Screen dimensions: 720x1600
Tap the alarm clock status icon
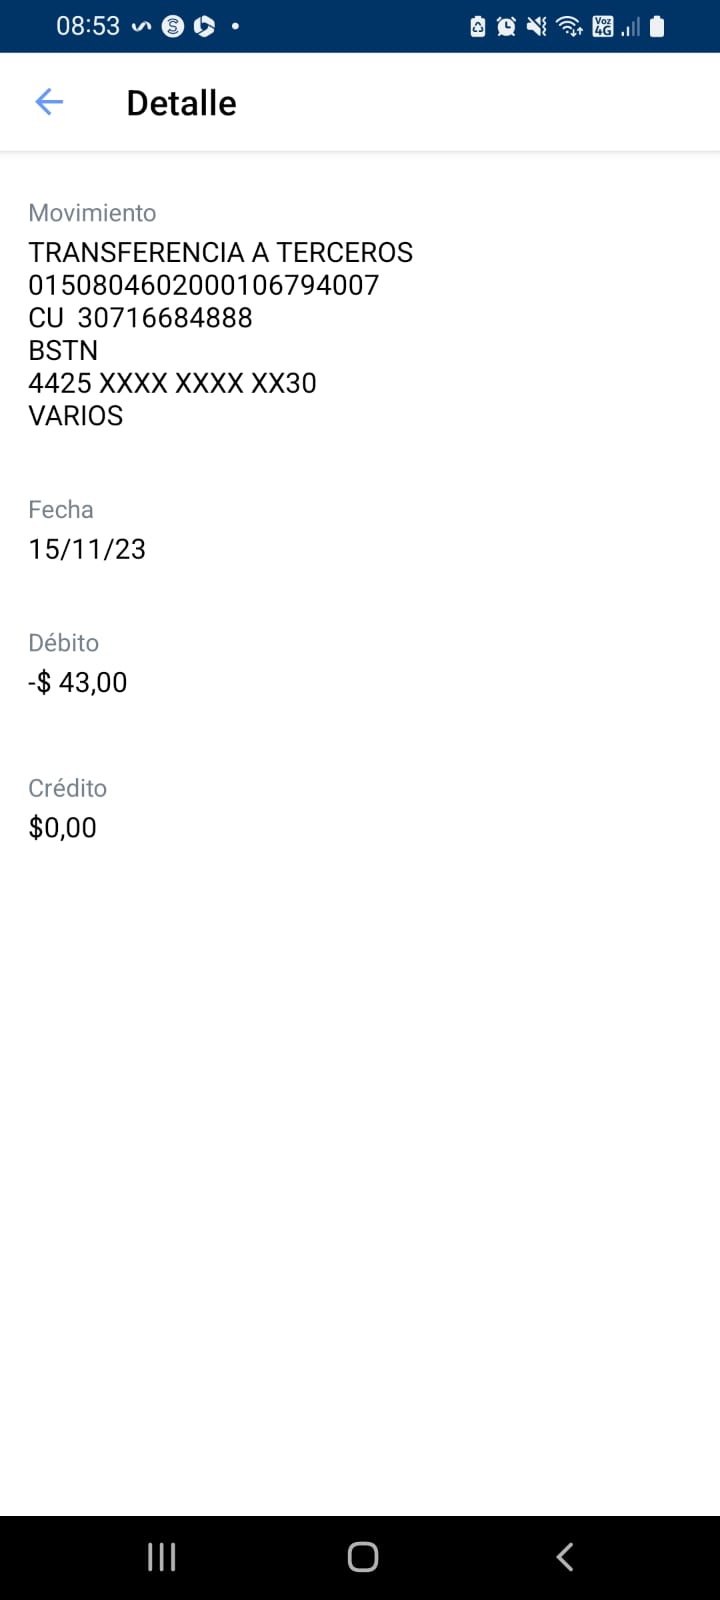pos(507,27)
